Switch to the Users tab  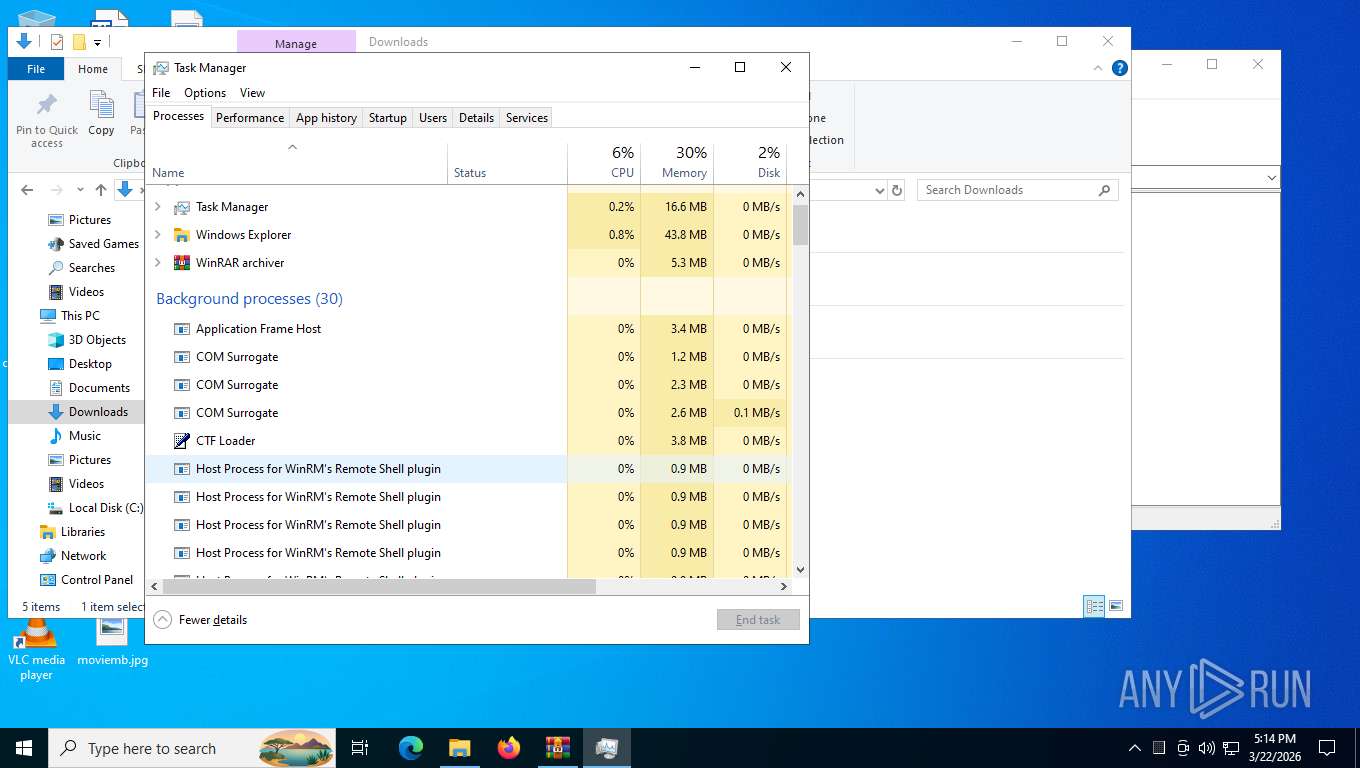pos(433,118)
